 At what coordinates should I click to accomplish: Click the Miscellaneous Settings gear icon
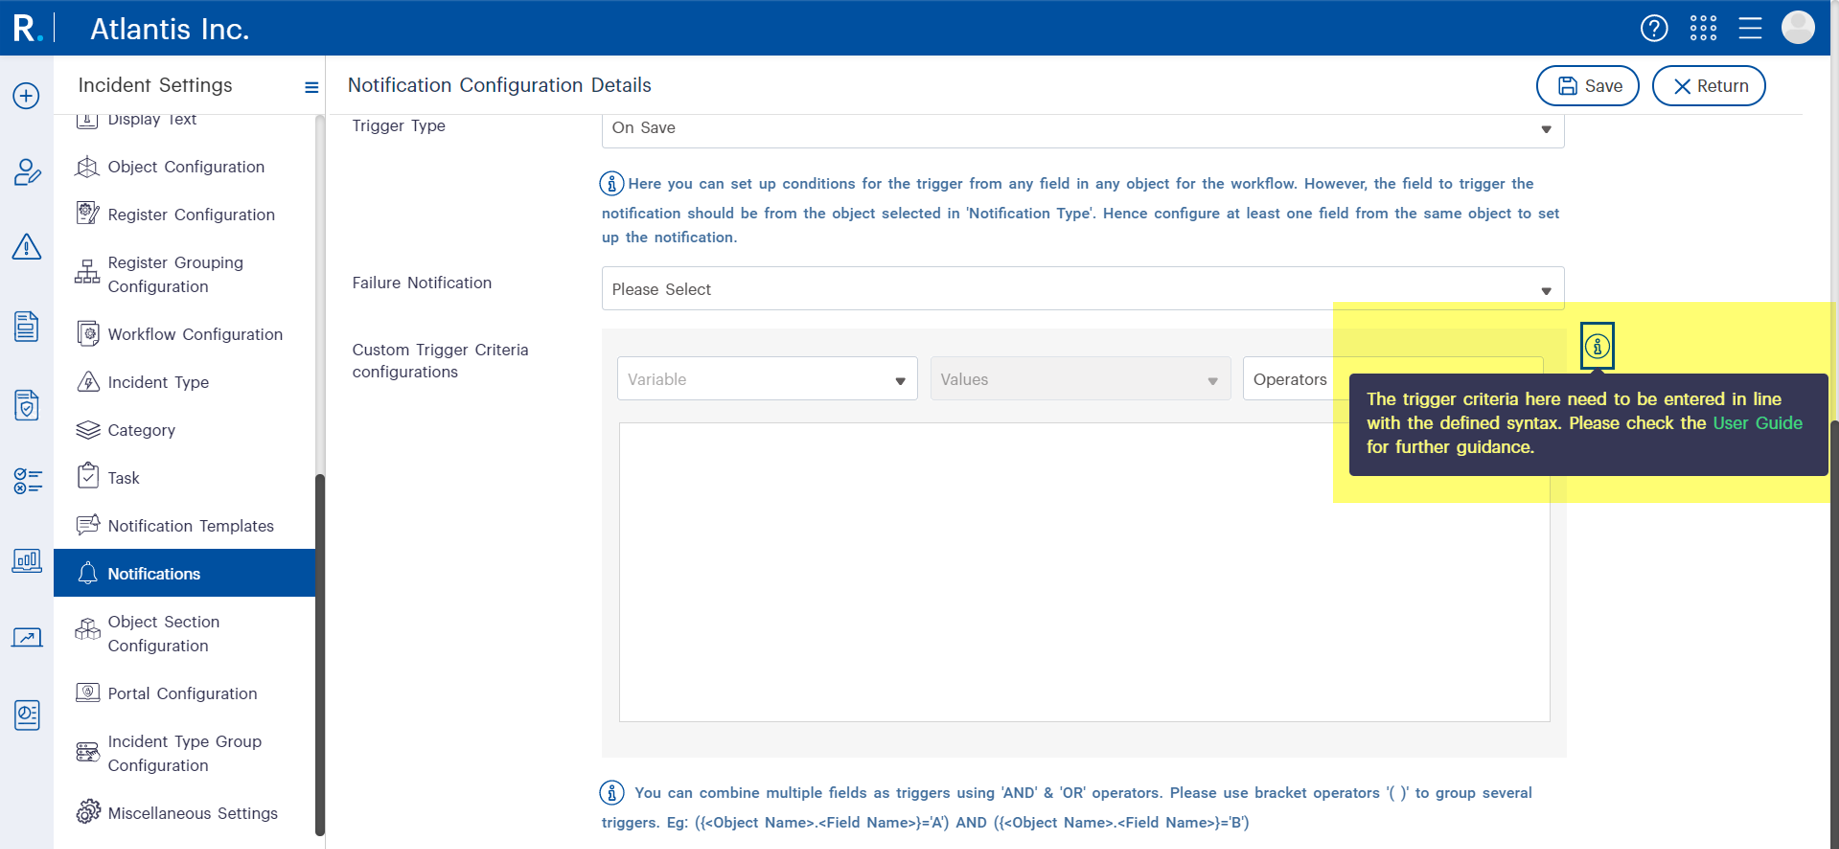(x=88, y=812)
